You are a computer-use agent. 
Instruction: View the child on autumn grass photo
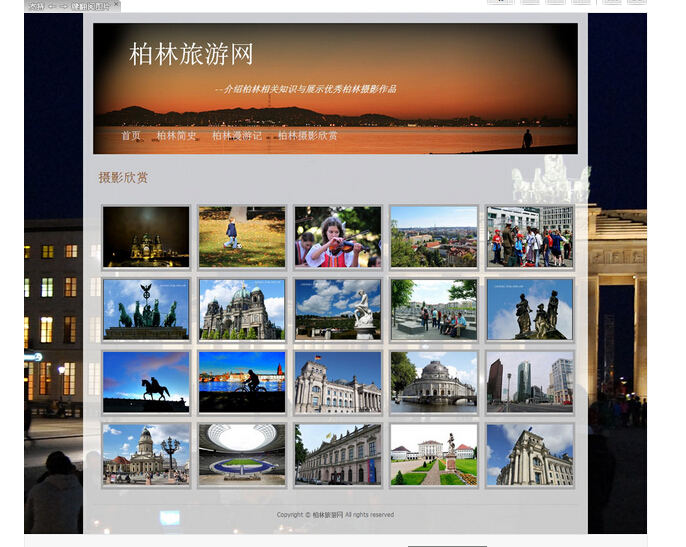(x=242, y=237)
